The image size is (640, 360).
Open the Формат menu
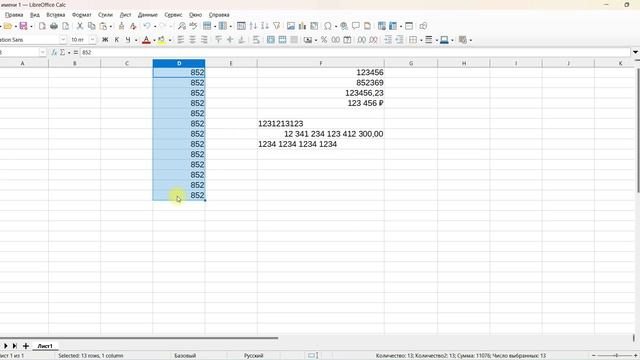tap(82, 15)
